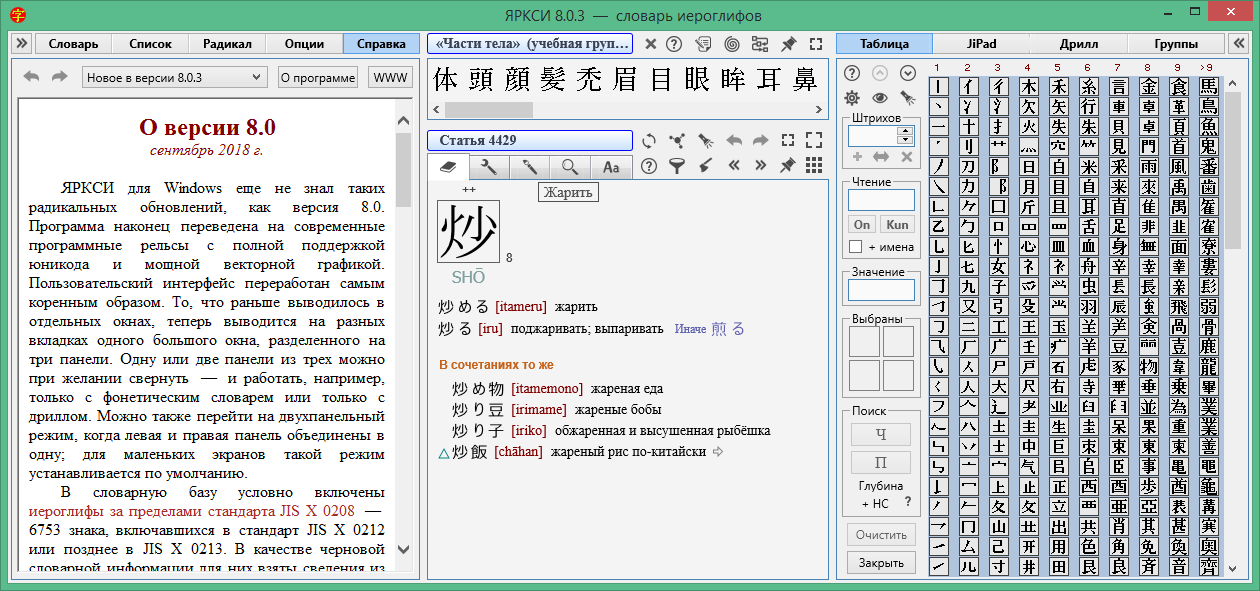1260x591 pixels.
Task: Click the Закрыть button
Action: (x=881, y=563)
